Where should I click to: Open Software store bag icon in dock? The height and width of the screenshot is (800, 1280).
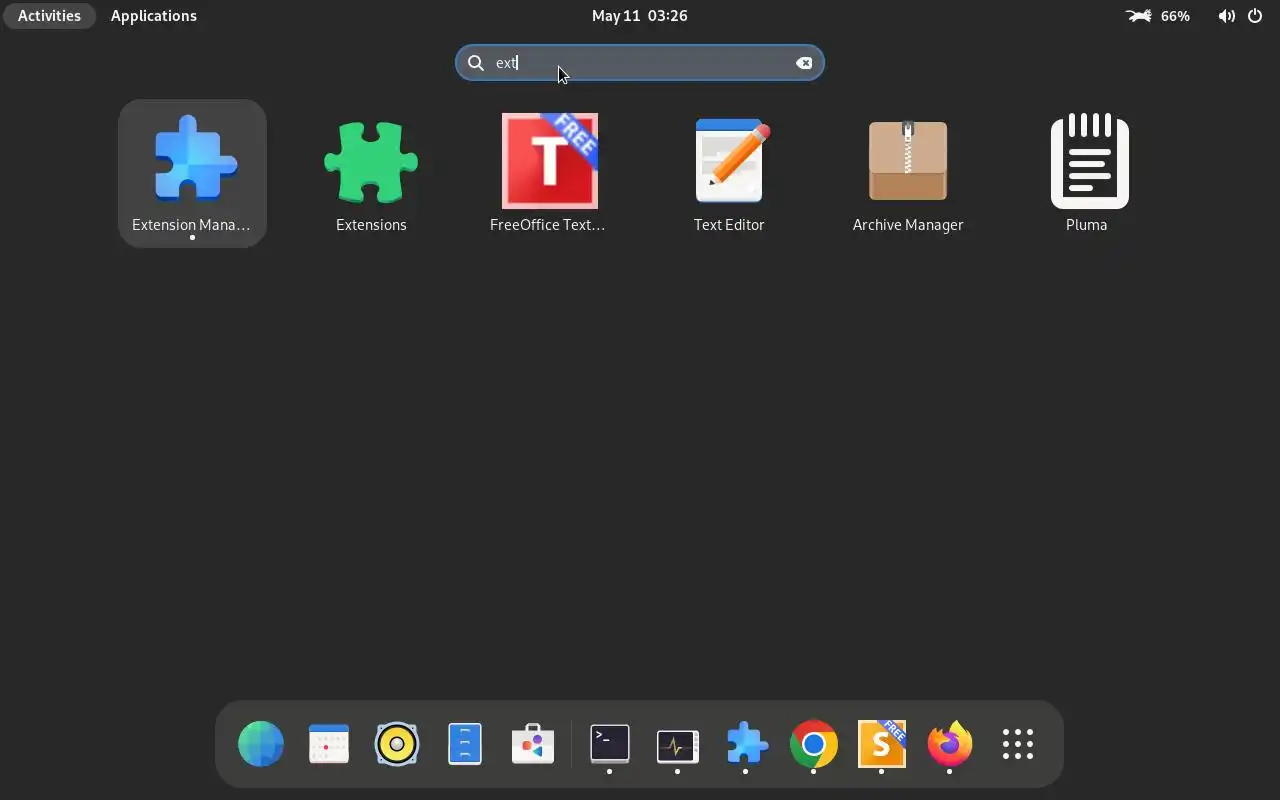533,745
